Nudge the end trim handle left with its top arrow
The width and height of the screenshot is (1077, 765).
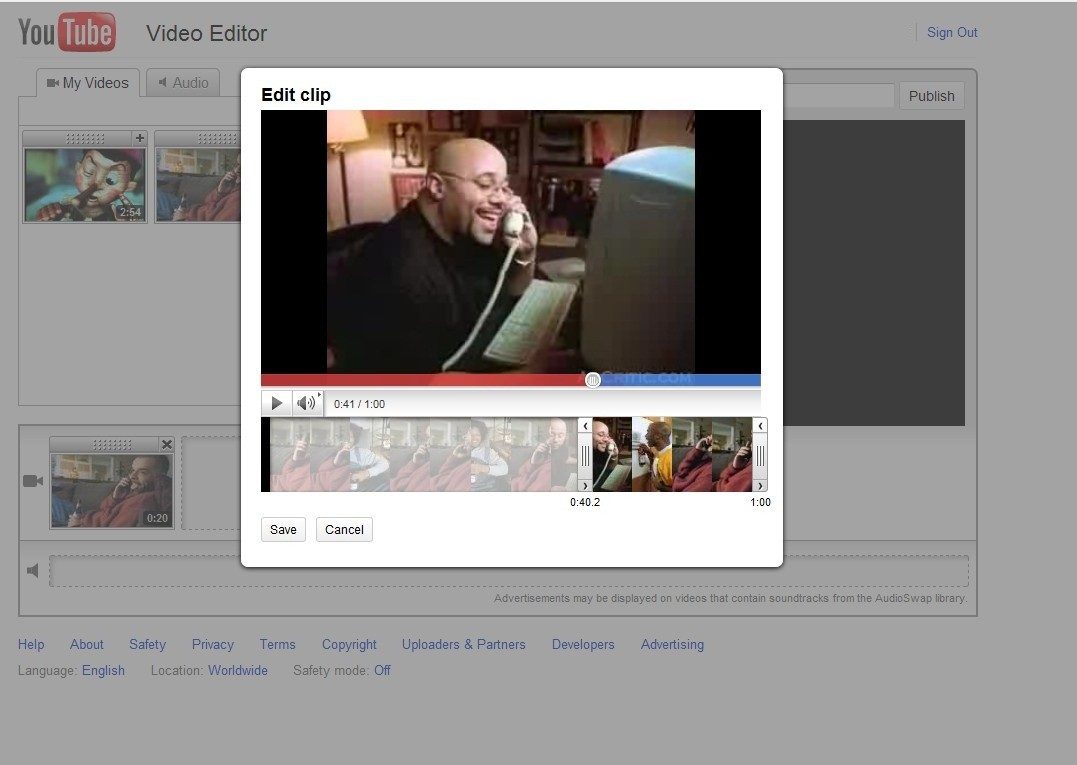[x=760, y=427]
